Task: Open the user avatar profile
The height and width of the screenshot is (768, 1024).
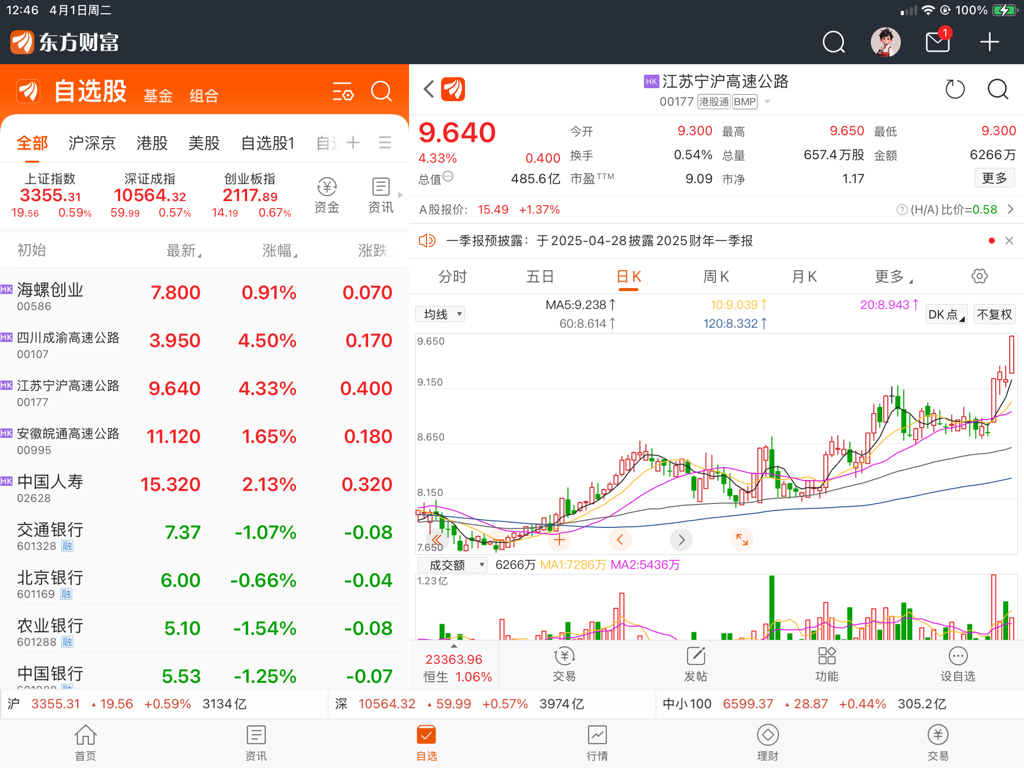Action: [886, 42]
